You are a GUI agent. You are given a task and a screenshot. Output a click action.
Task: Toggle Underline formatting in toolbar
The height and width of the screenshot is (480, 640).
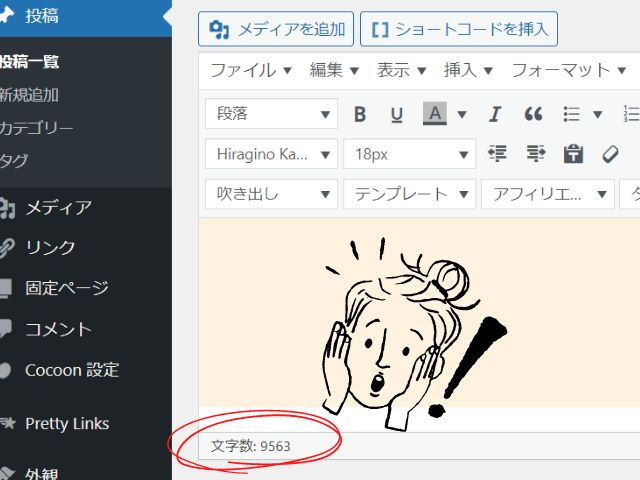pos(396,114)
